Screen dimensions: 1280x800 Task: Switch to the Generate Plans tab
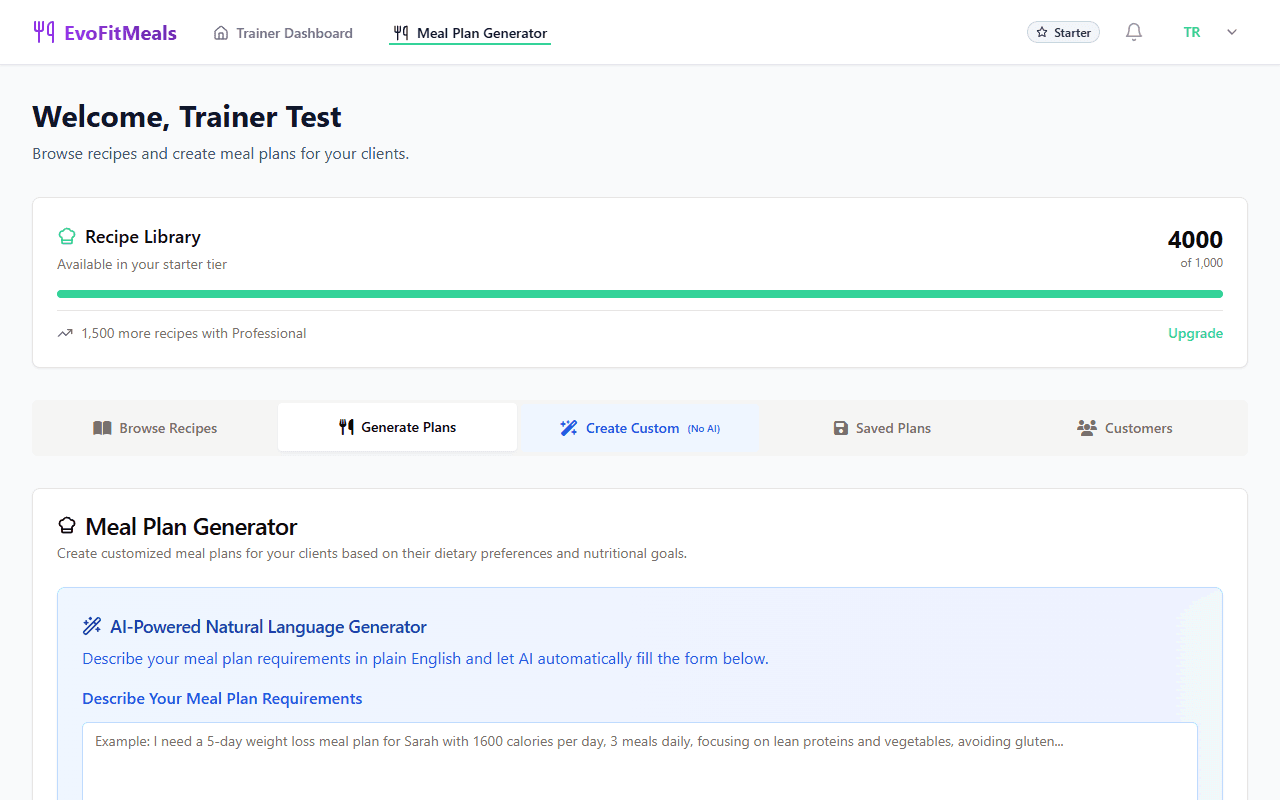tap(397, 427)
